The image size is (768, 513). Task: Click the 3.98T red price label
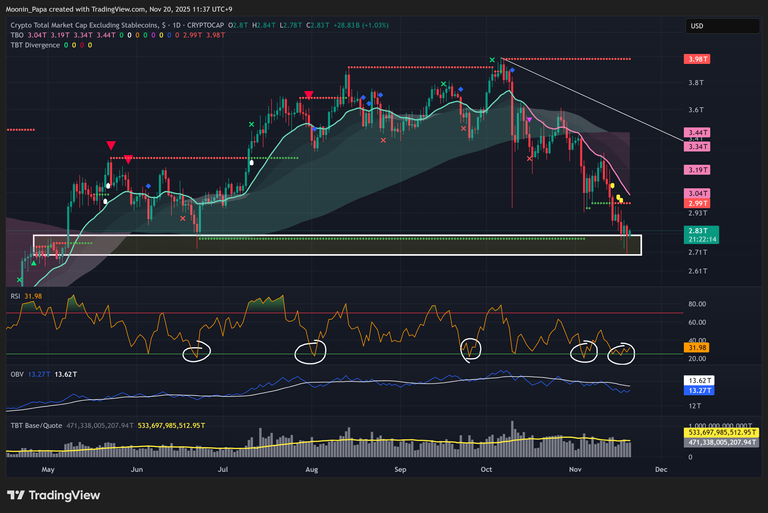(697, 60)
